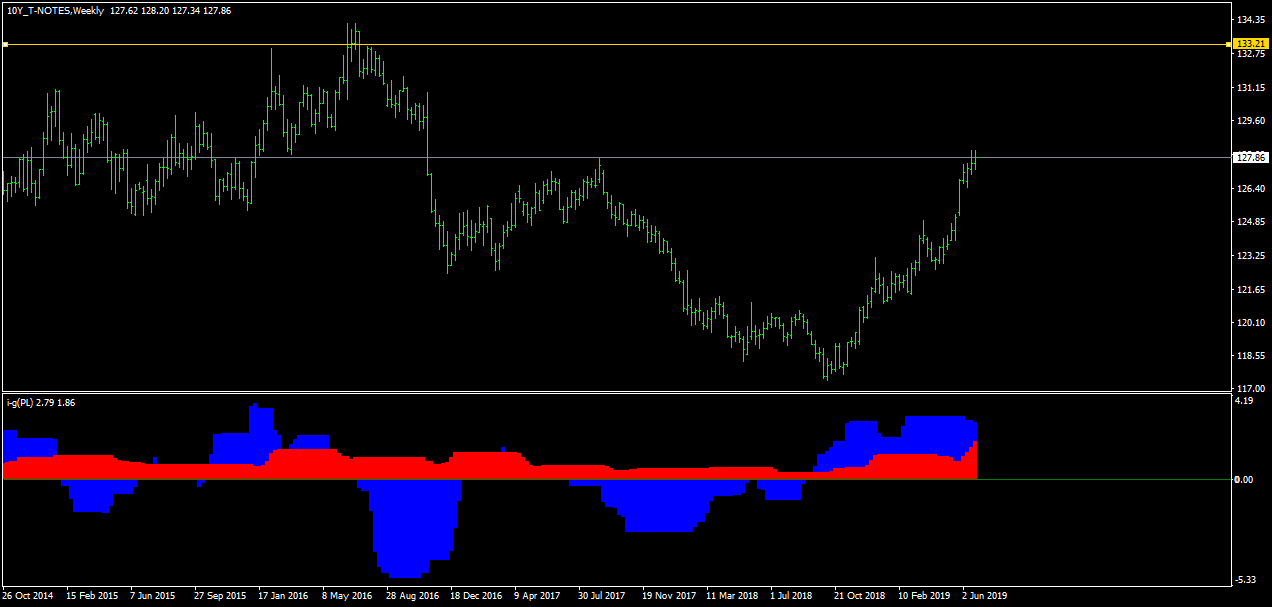The height and width of the screenshot is (607, 1272).
Task: Click the 27 Sep 2015 date label
Action: point(219,596)
